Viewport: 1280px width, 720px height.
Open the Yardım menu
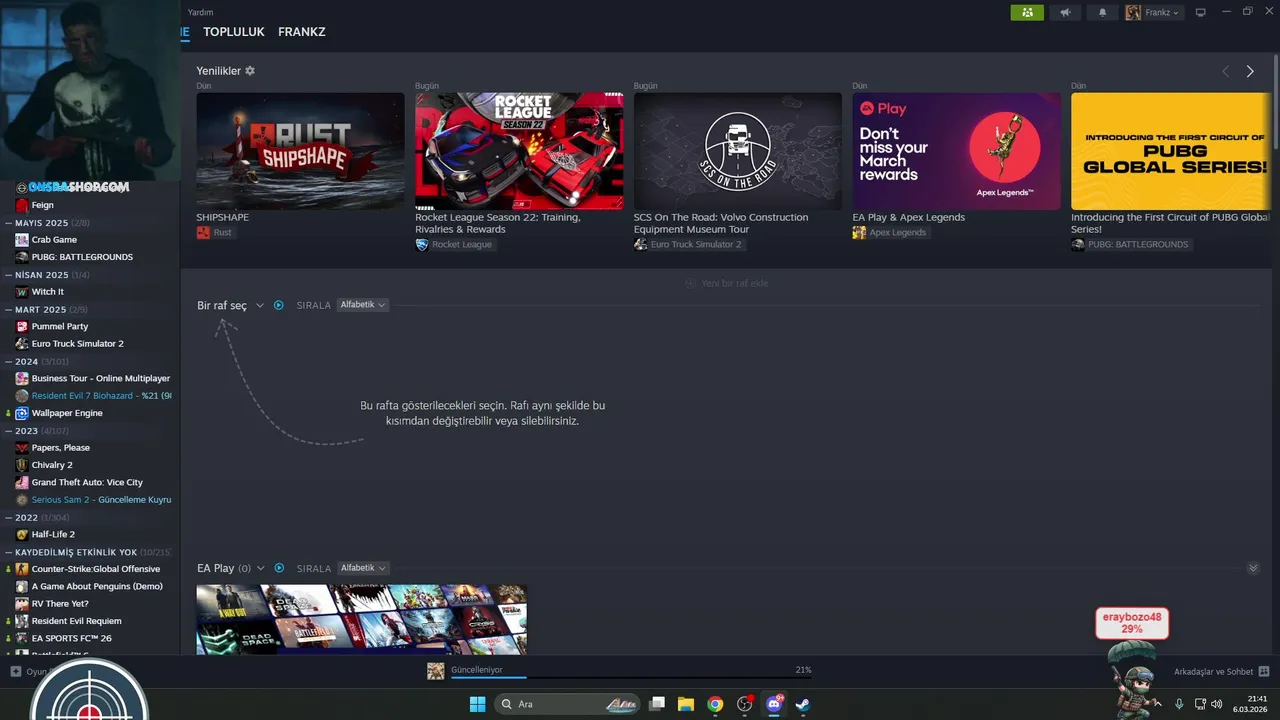[200, 13]
